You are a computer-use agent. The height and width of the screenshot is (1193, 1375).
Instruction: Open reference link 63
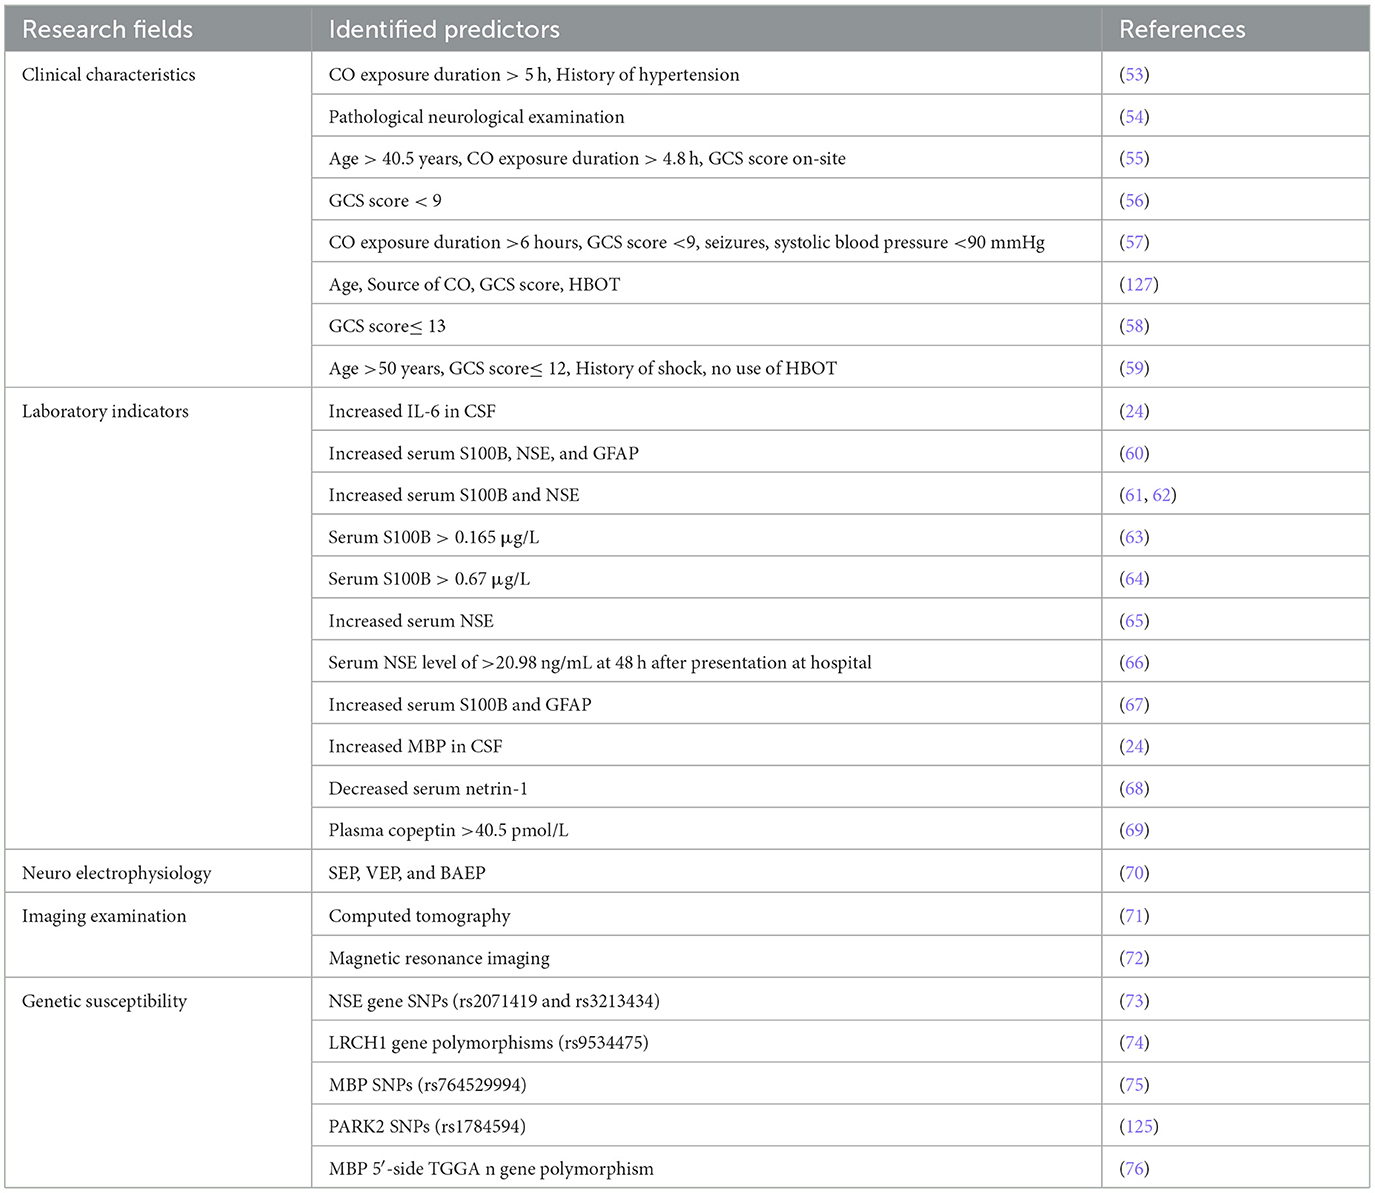coord(1134,538)
